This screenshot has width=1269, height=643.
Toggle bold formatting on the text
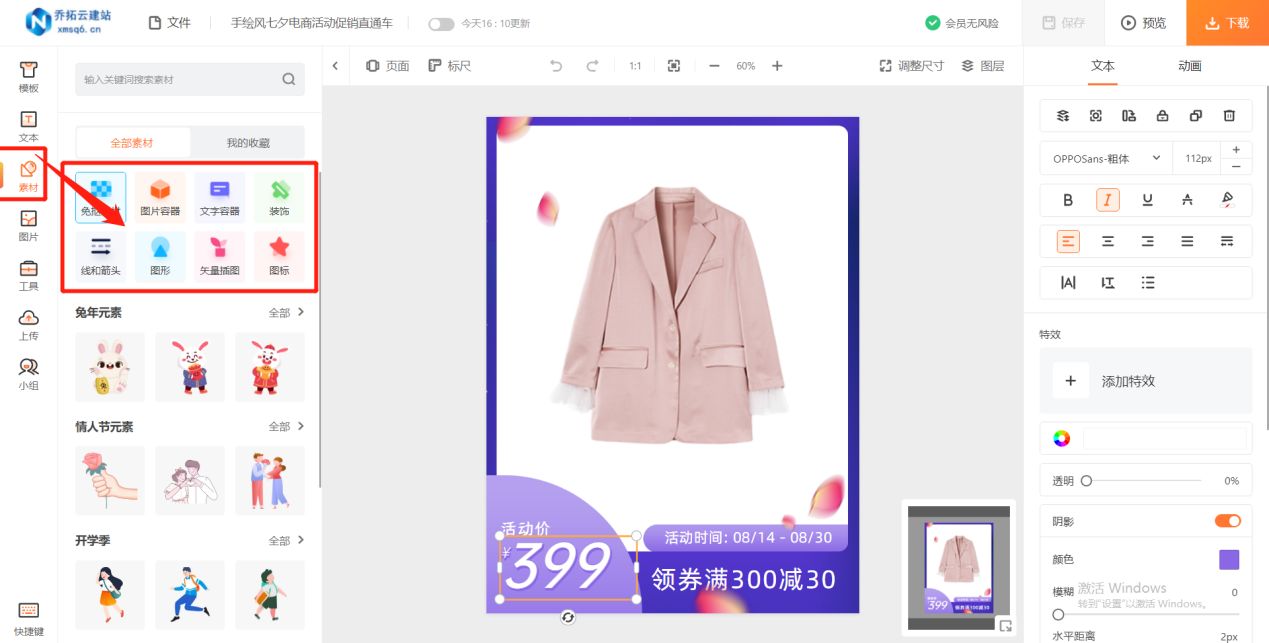1067,200
